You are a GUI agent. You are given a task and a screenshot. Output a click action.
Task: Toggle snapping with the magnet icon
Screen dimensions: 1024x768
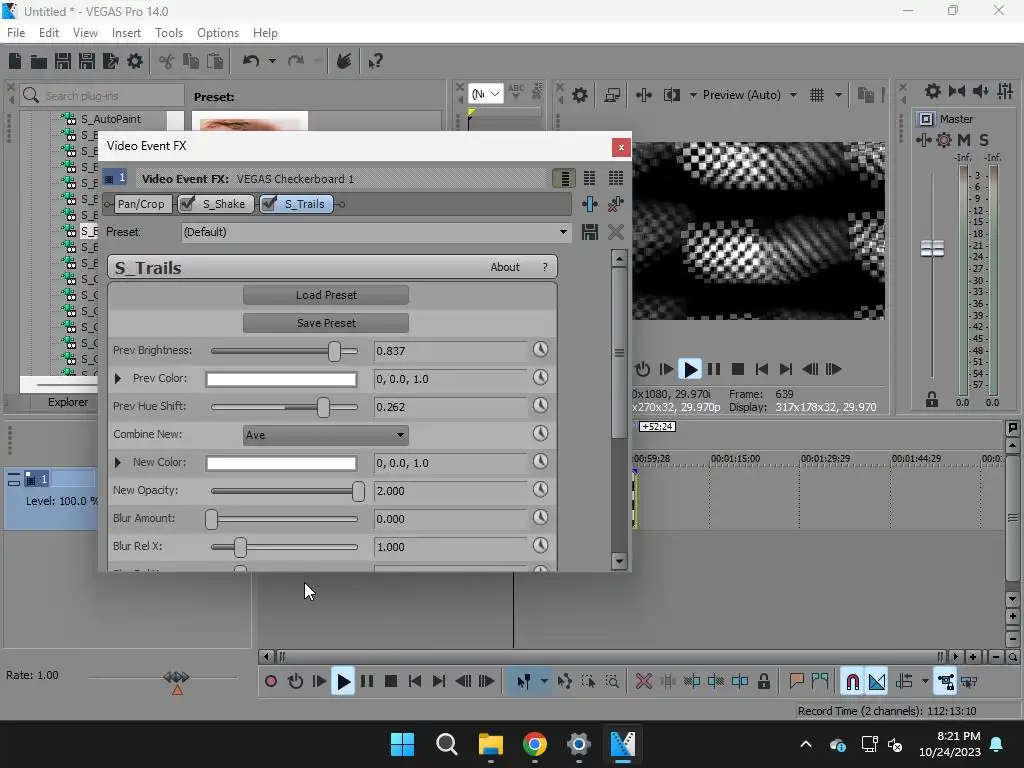[852, 682]
